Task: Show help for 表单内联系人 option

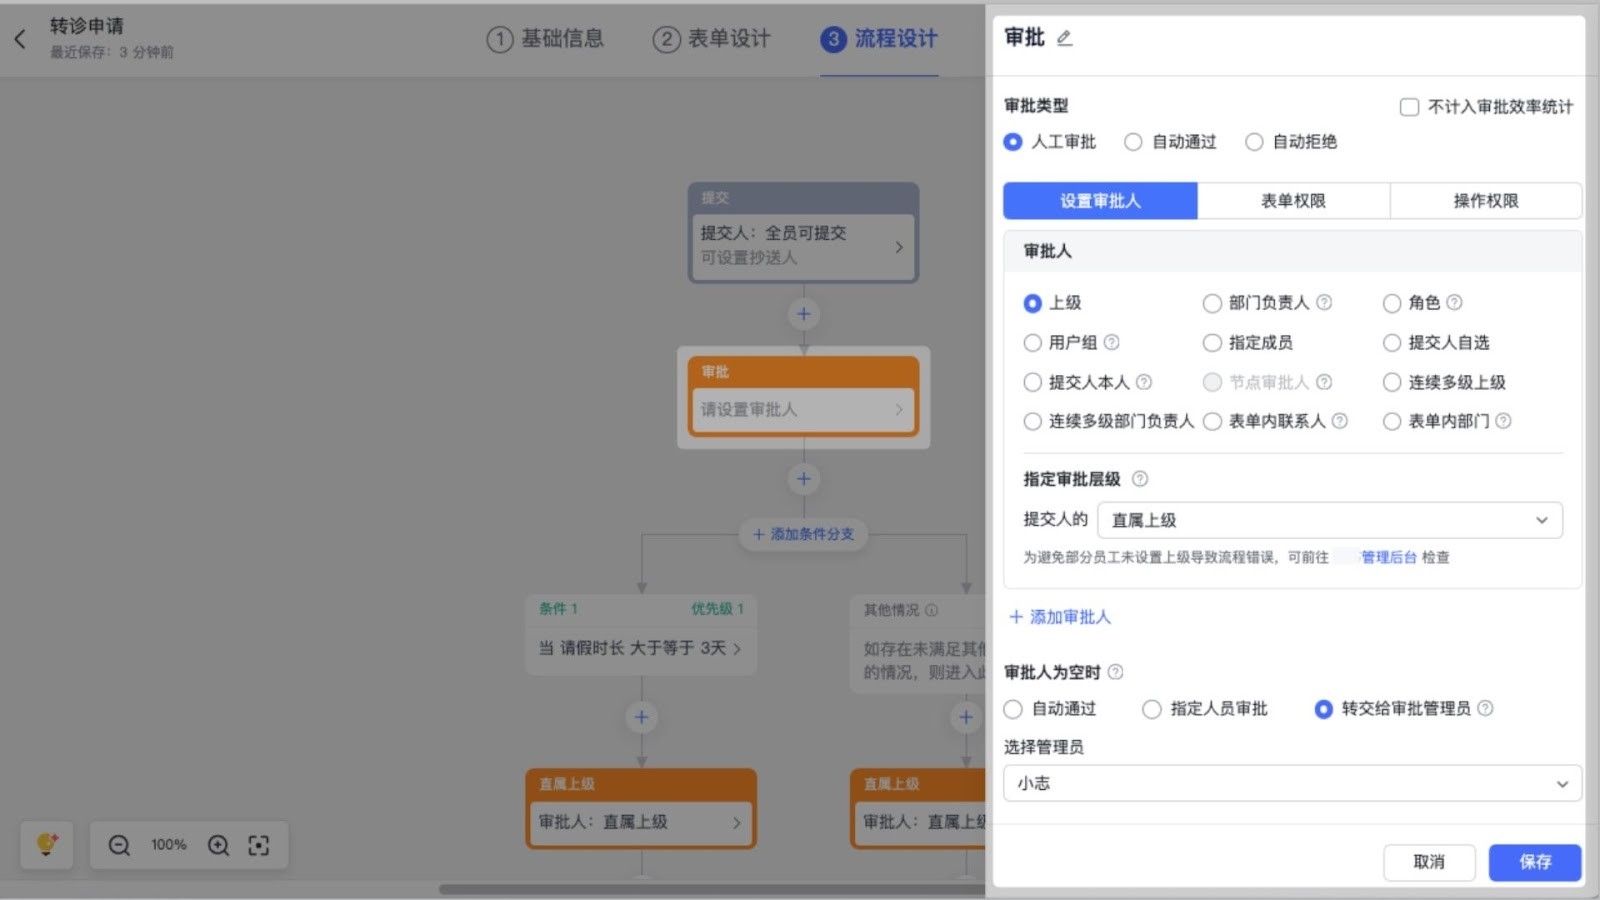Action: point(1340,421)
